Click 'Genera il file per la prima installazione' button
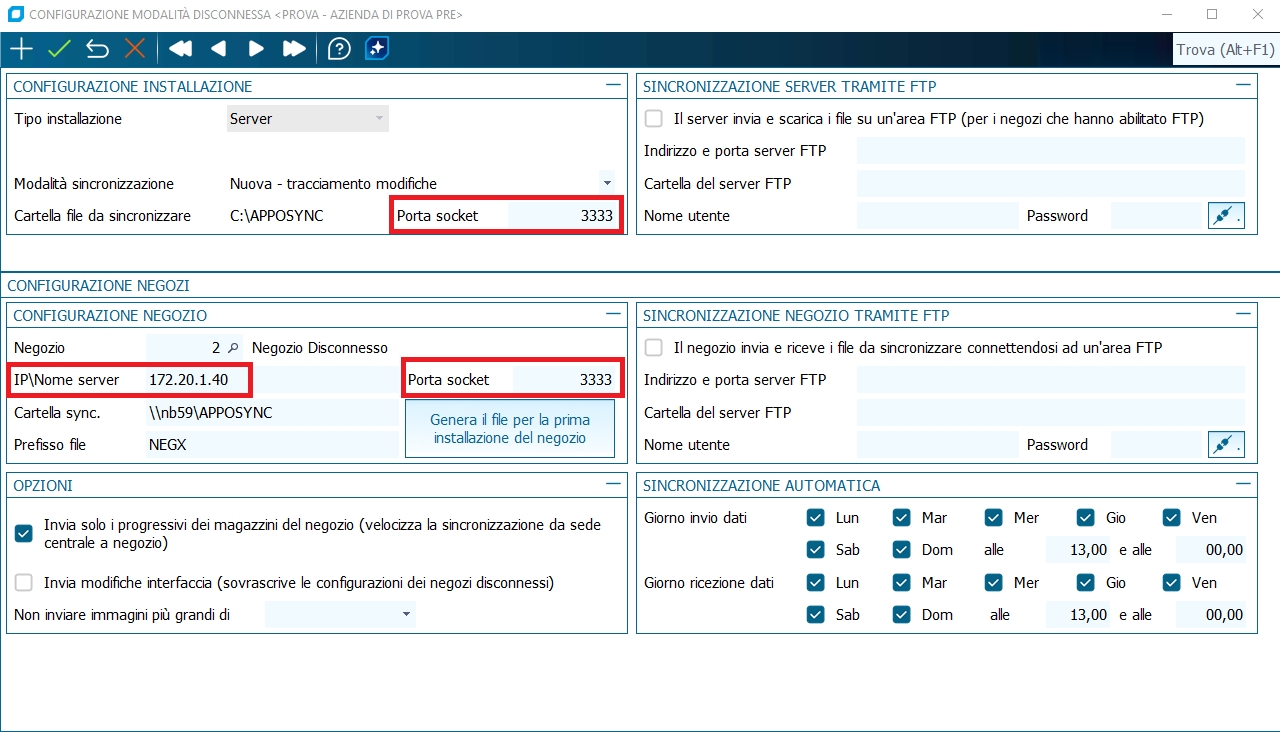Viewport: 1280px width, 732px height. [x=510, y=429]
